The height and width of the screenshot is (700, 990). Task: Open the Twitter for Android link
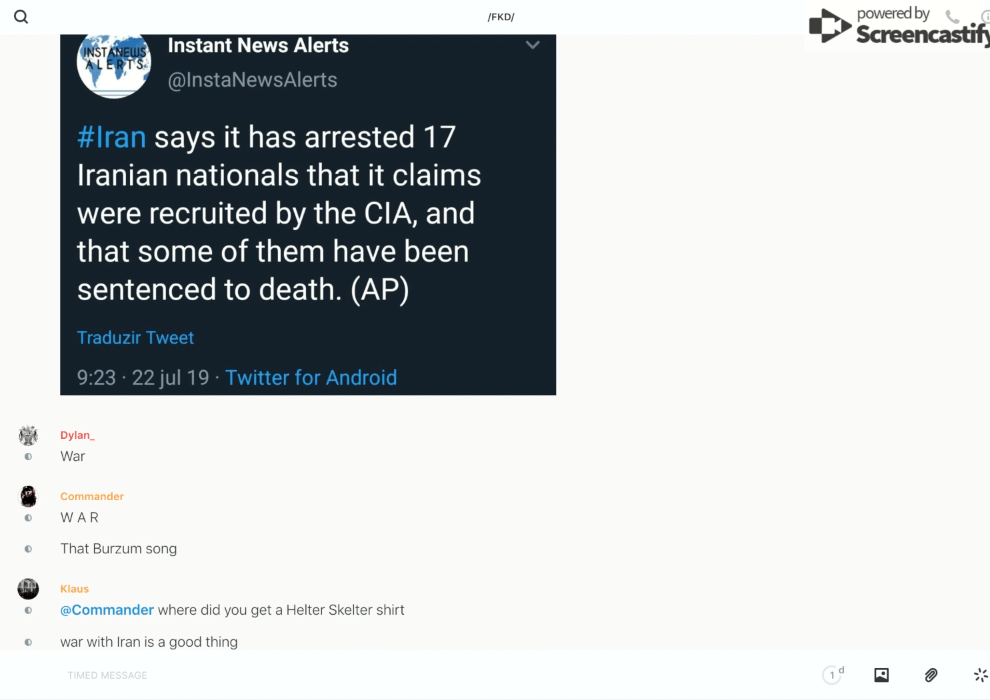311,378
